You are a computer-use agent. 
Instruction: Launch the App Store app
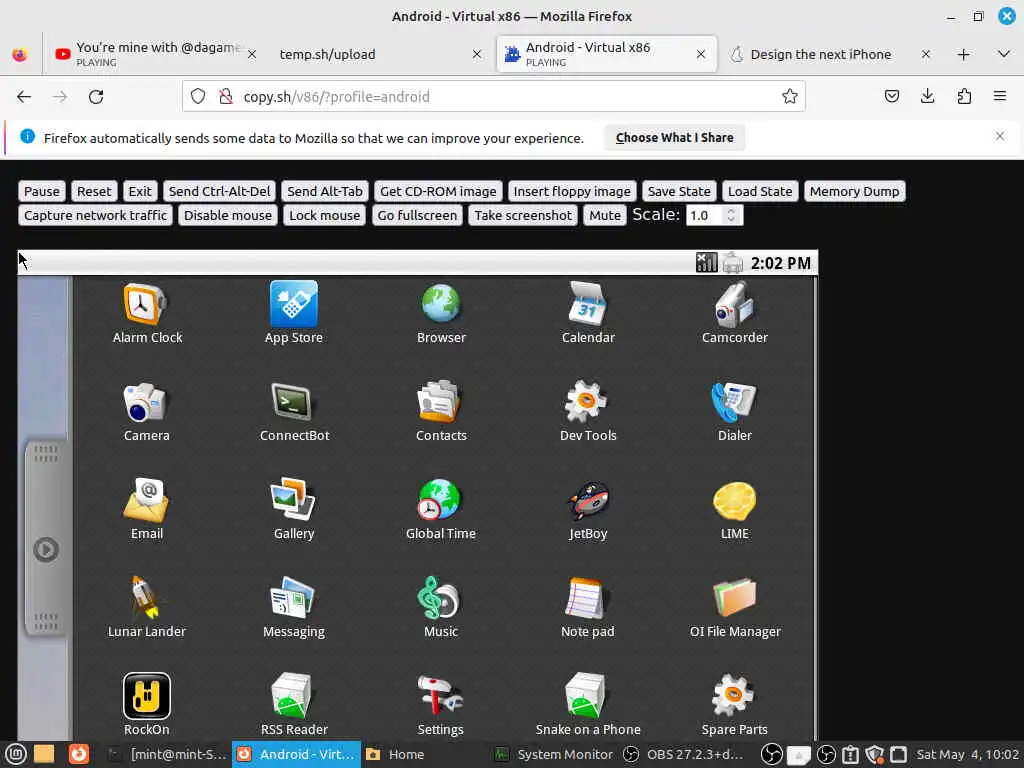[x=294, y=313]
